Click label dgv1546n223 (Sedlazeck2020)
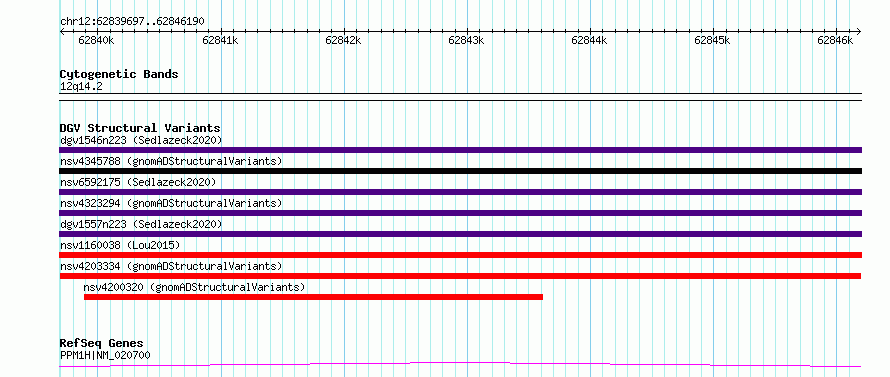 click(x=141, y=140)
